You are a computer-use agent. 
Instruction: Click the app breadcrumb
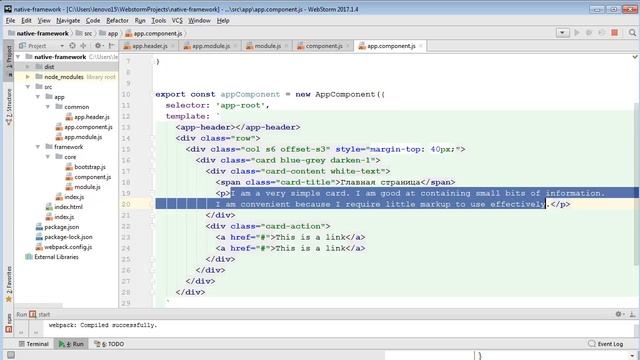tap(109, 33)
